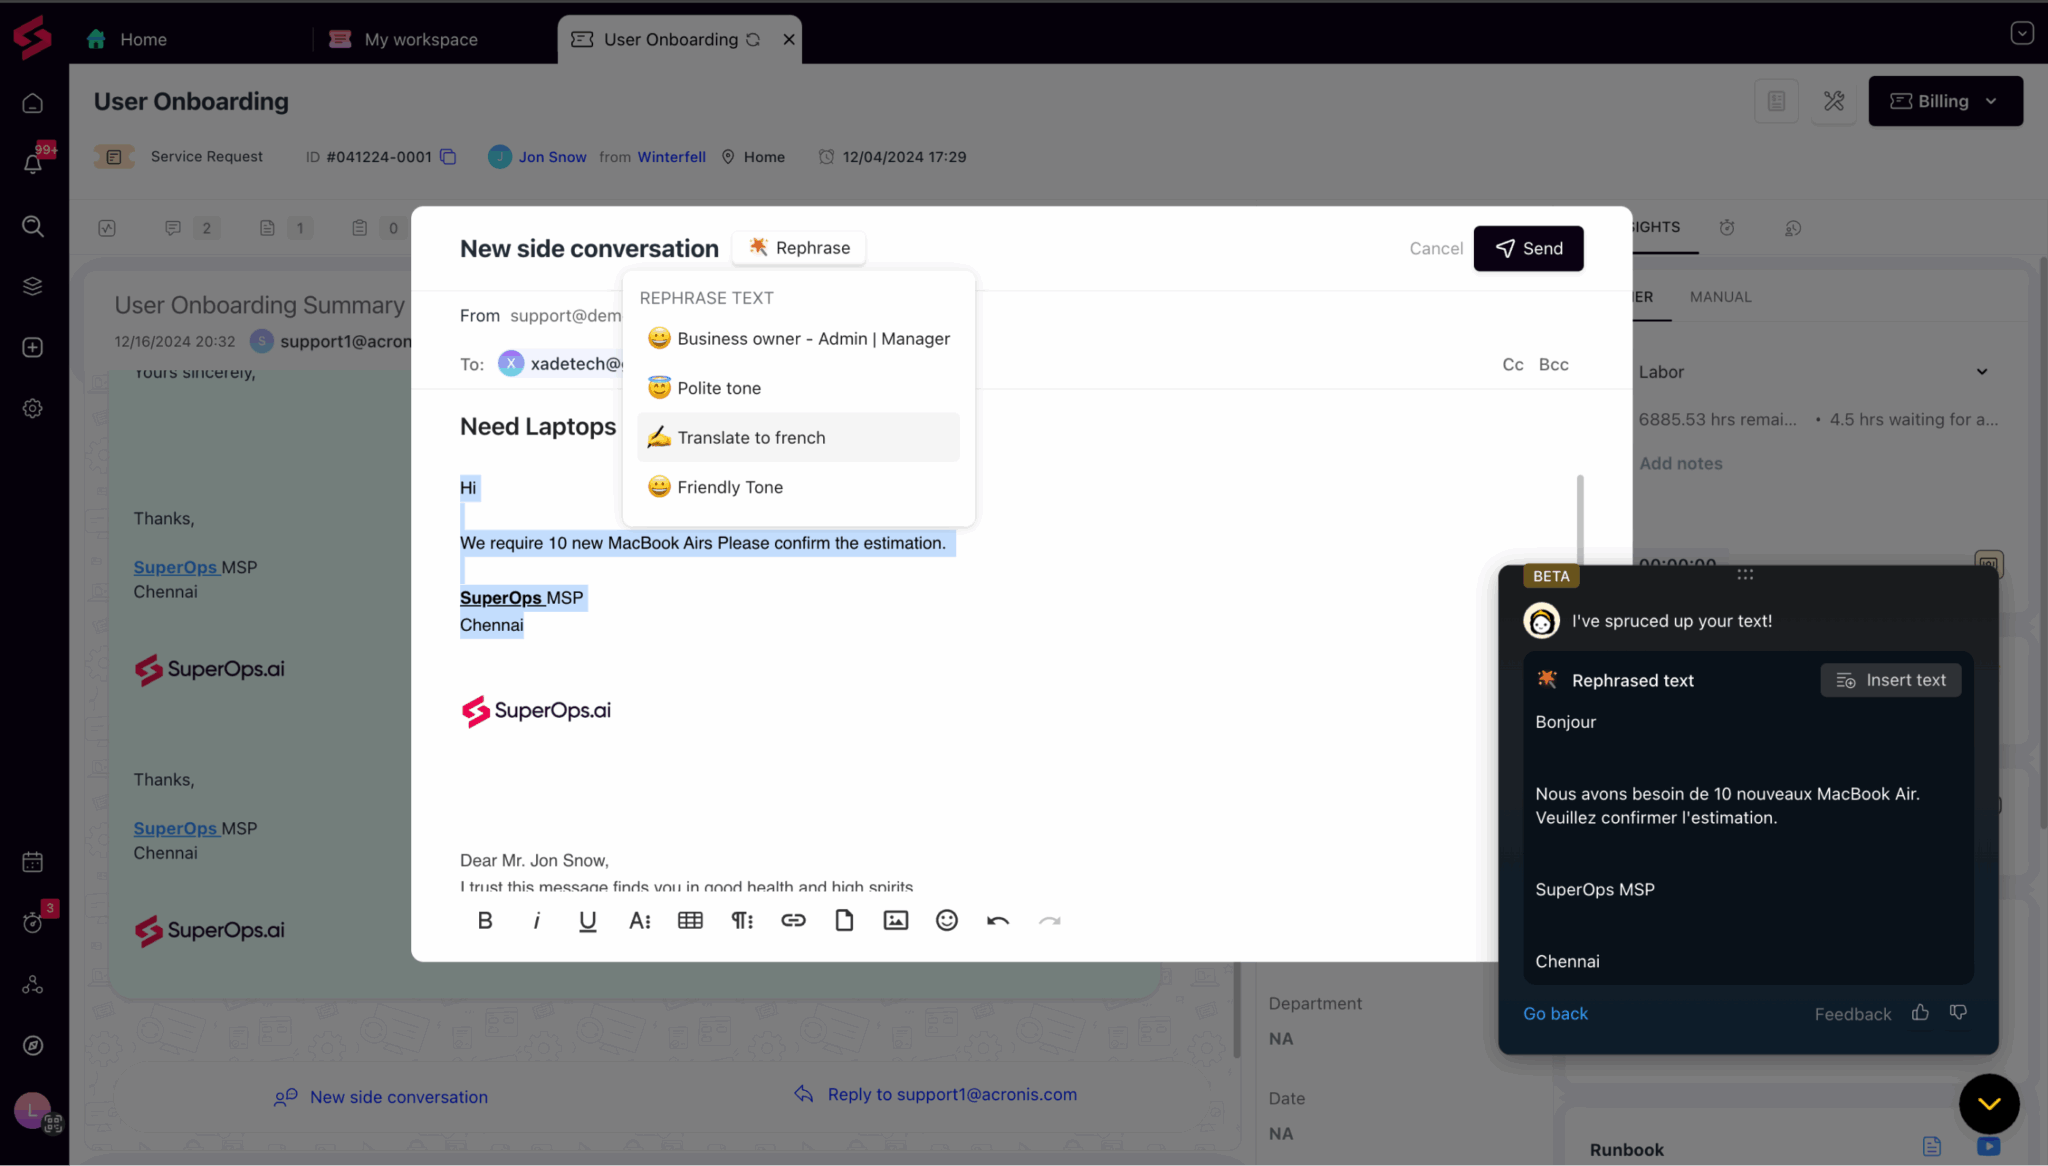This screenshot has width=2048, height=1166.
Task: Choose Friendly Tone rephrase option
Action: (798, 487)
